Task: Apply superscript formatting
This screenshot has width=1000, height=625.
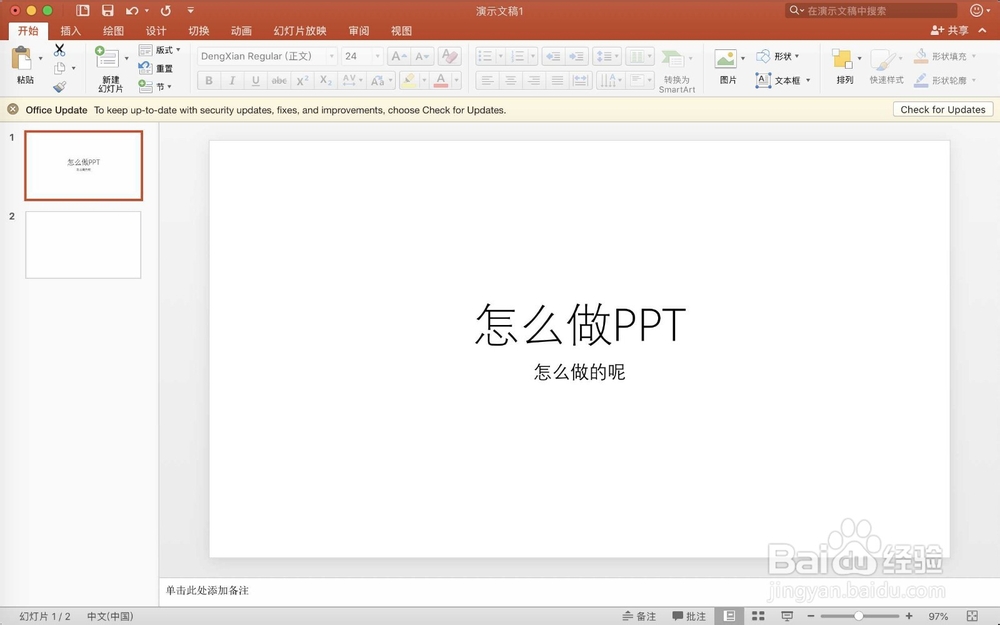Action: point(301,81)
